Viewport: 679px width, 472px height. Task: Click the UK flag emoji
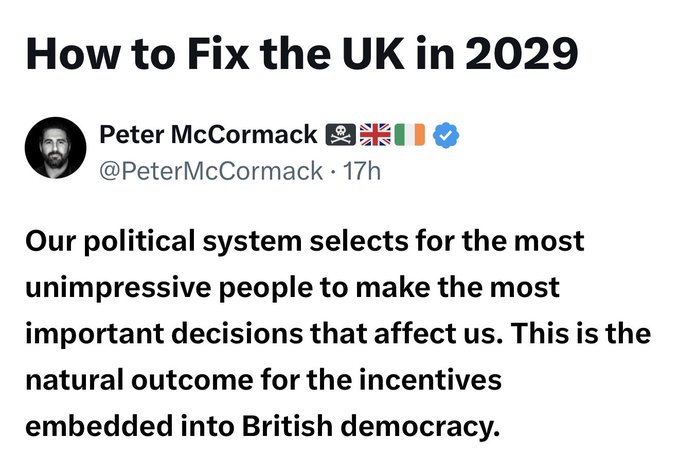(376, 134)
